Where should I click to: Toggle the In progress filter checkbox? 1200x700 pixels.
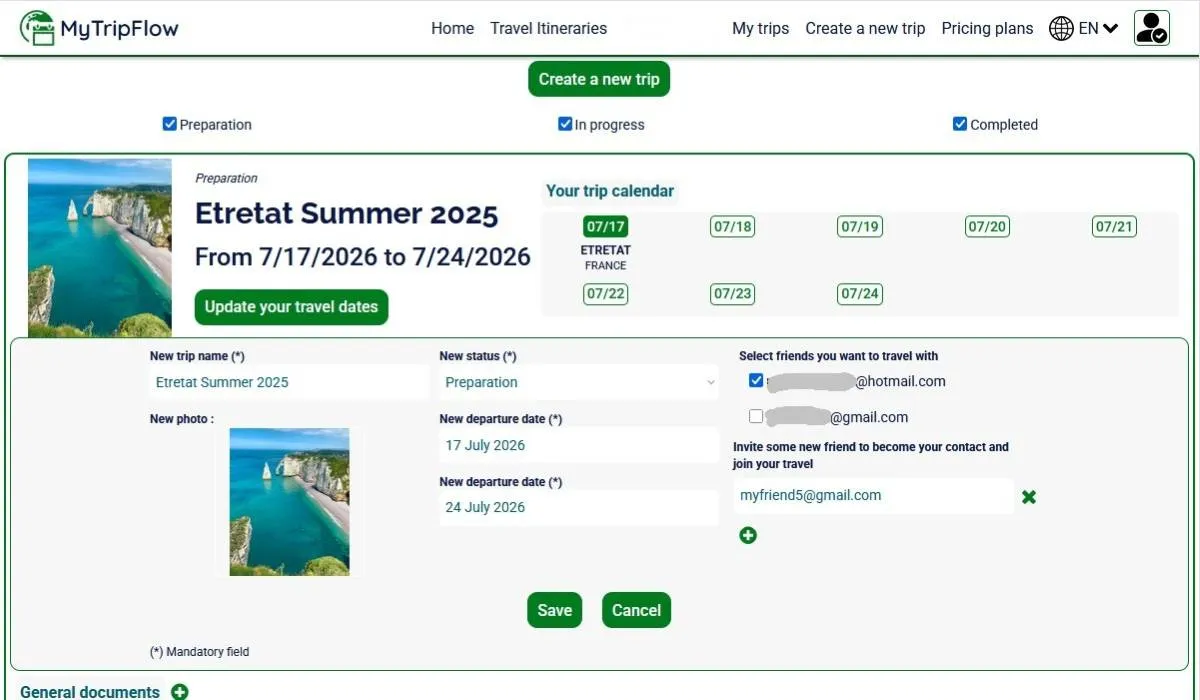(x=565, y=124)
